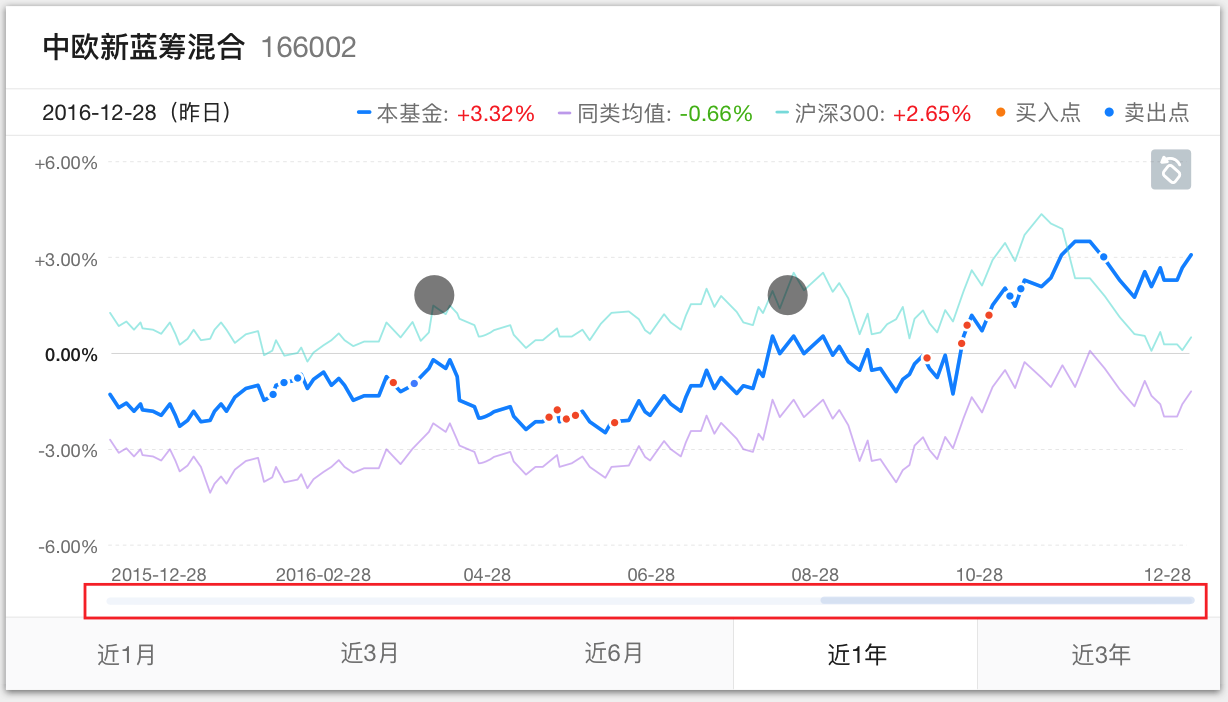Switch to the 近3月 tab

click(370, 654)
